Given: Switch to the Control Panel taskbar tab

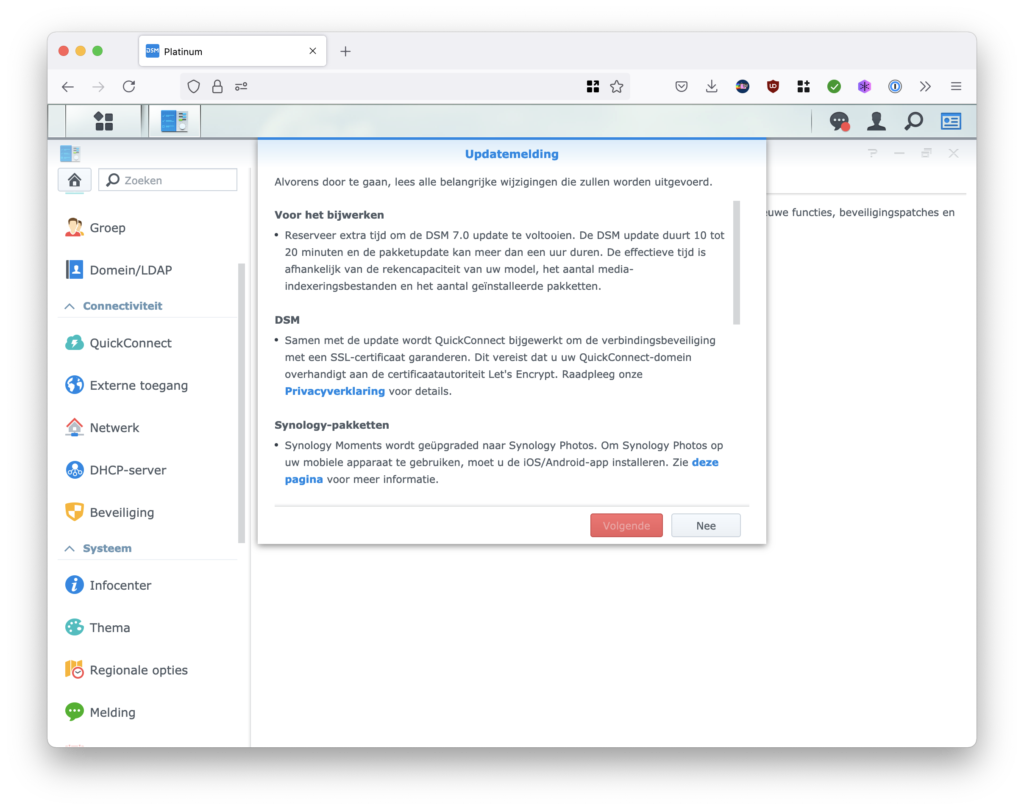Looking at the screenshot, I should [174, 122].
